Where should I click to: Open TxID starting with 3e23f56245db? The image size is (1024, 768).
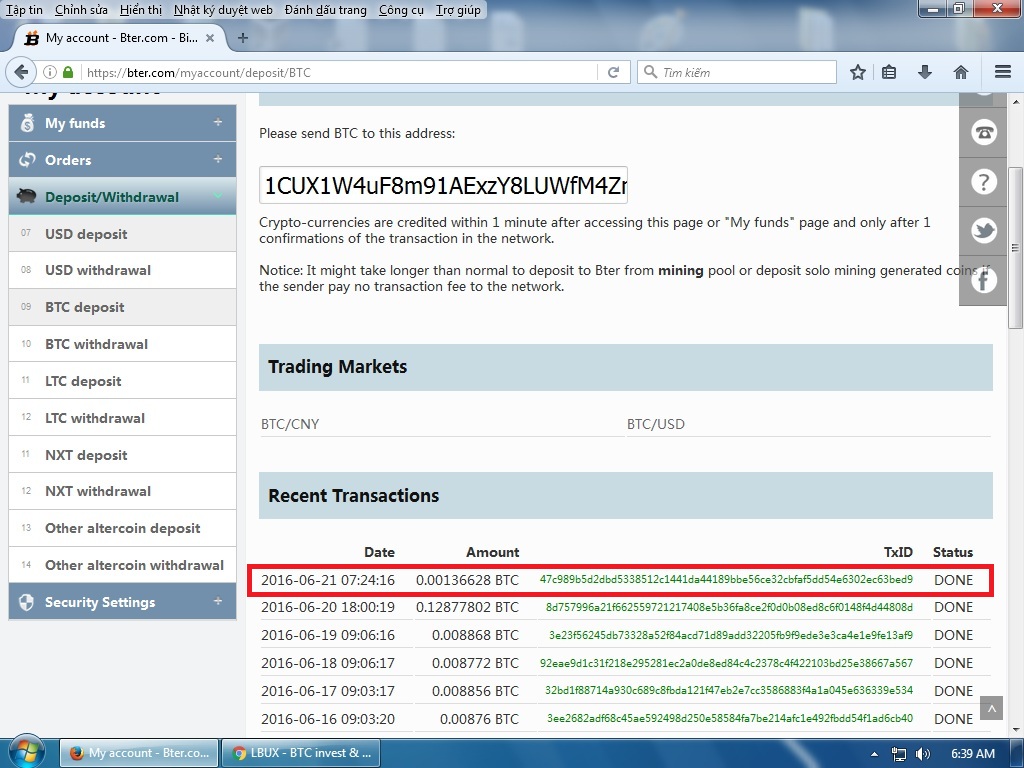(731, 635)
